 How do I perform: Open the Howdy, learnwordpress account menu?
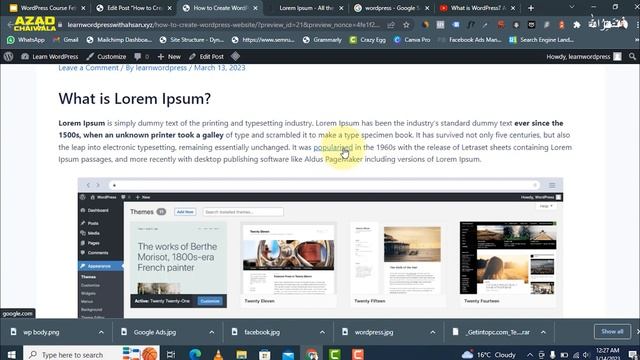[584, 57]
